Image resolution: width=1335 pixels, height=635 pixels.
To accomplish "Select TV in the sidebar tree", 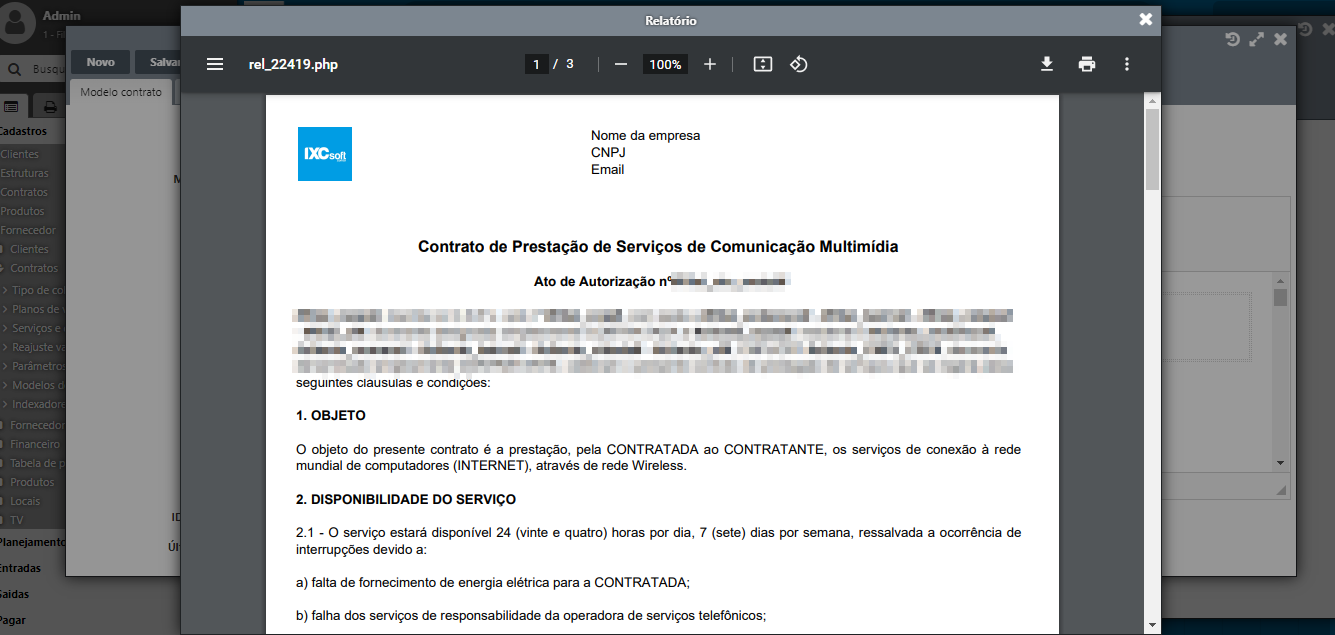I will tap(16, 520).
